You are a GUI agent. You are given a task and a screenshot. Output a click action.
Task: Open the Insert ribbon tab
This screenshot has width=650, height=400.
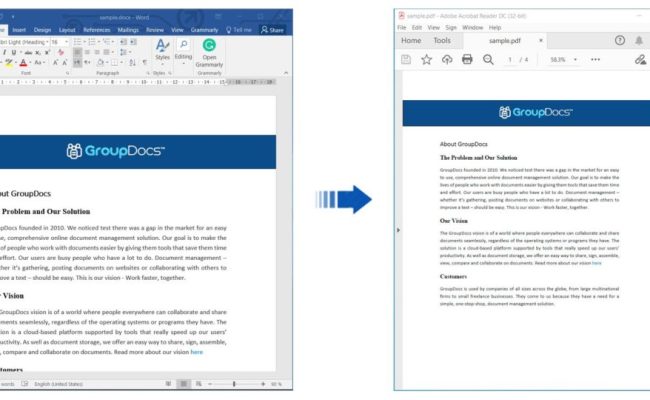pos(19,30)
